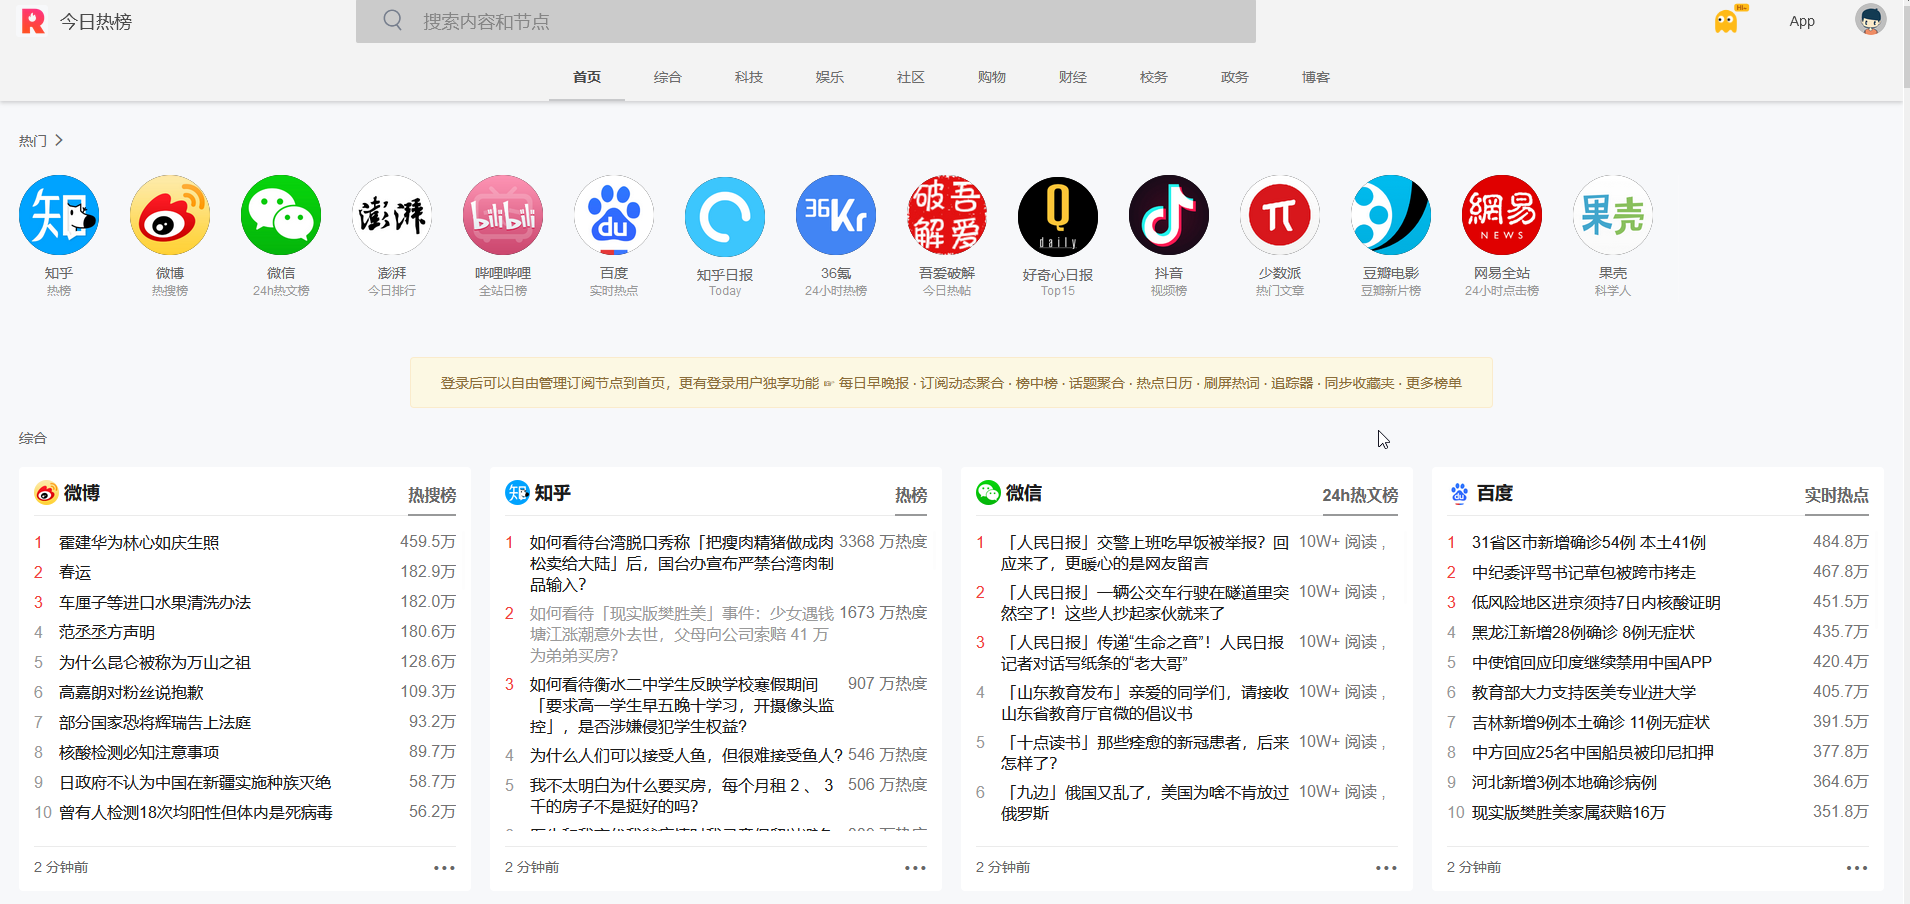Screen dimensions: 1910x904
Task: Open 现实版樊胜美家属获赔16万 entry
Action: coord(1569,812)
